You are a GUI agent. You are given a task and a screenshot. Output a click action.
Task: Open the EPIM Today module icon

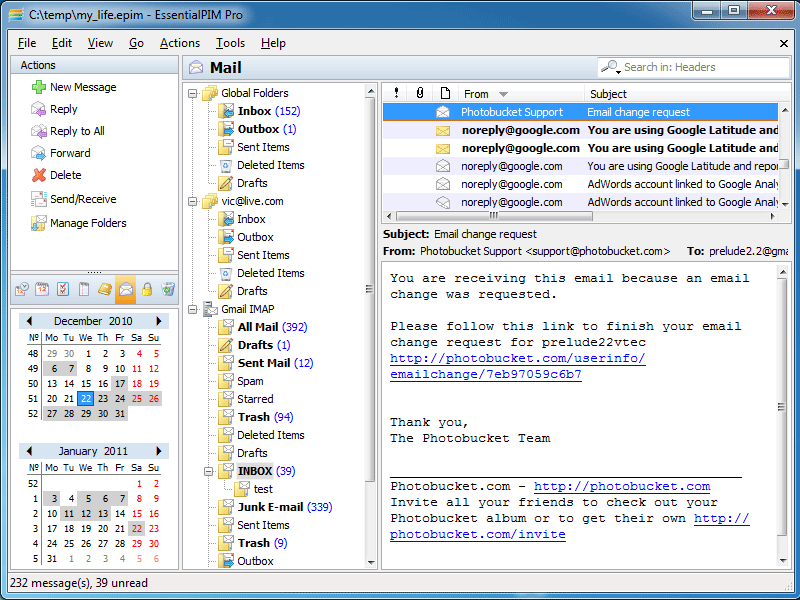point(21,289)
